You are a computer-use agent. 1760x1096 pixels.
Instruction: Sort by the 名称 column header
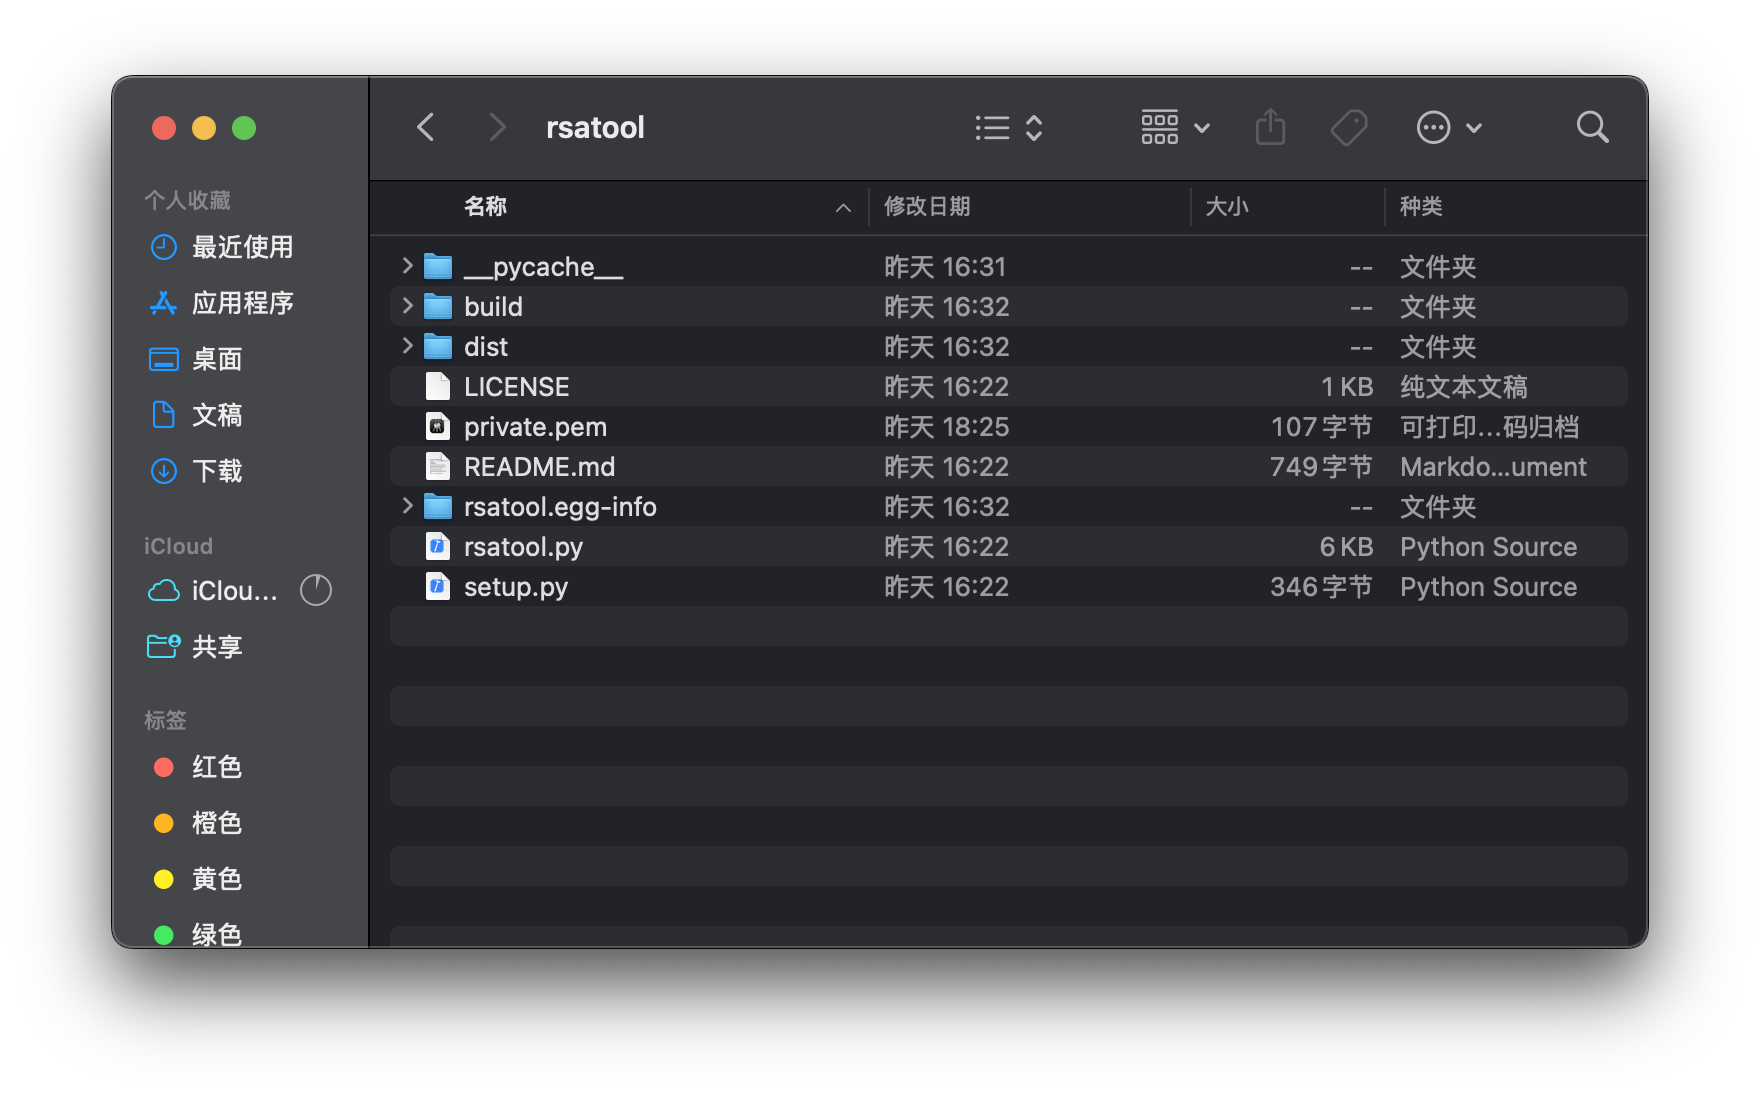coord(486,206)
